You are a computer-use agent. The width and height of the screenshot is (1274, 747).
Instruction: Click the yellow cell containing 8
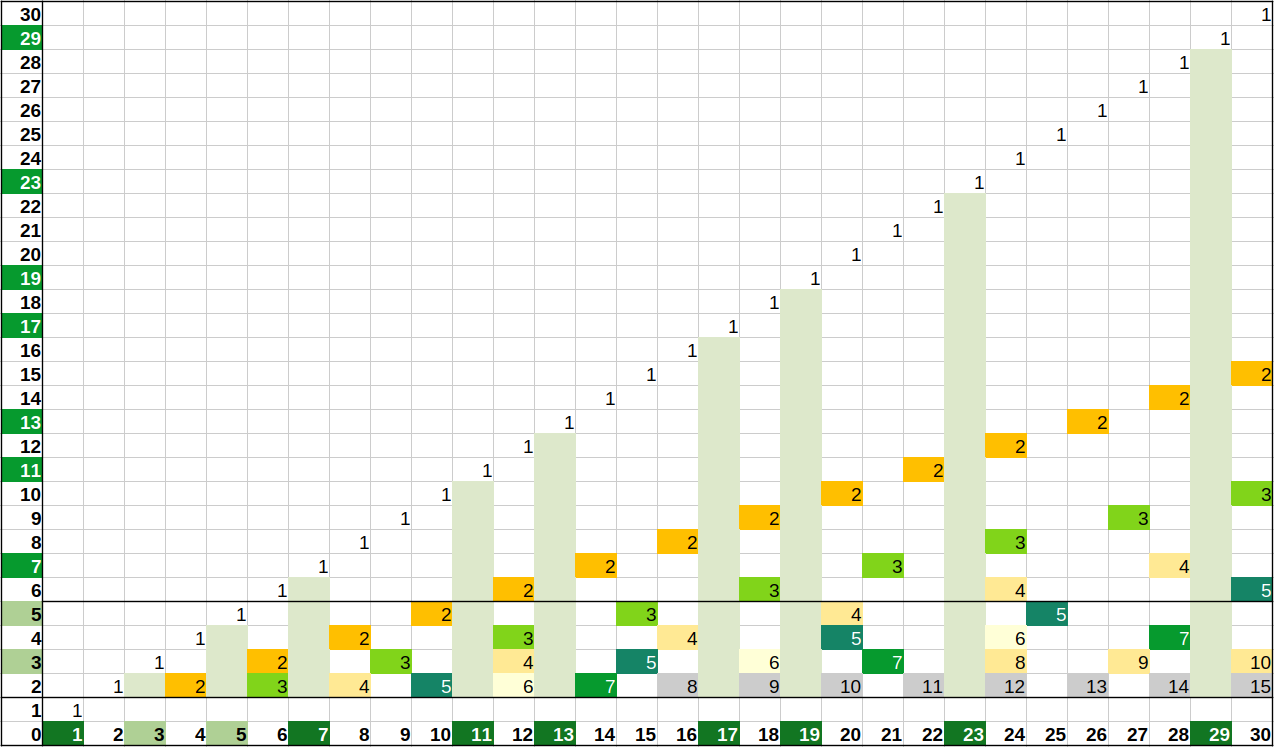point(1006,662)
